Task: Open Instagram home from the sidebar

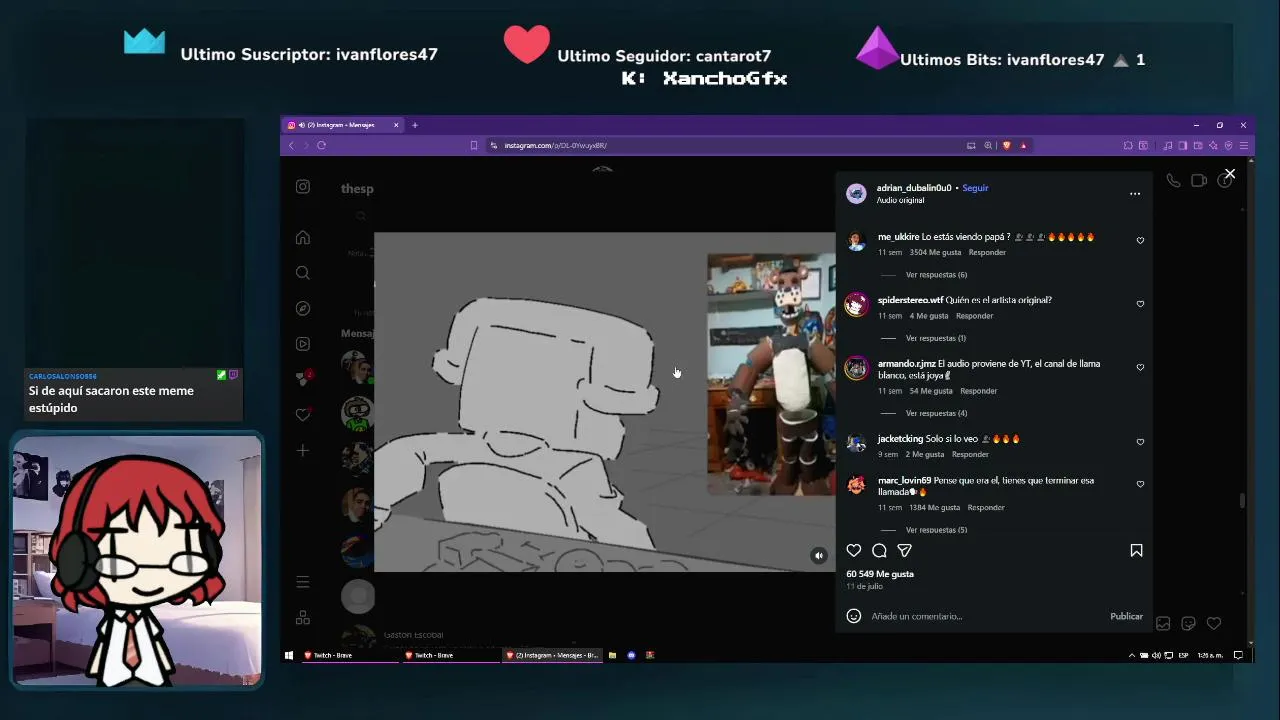Action: 303,238
